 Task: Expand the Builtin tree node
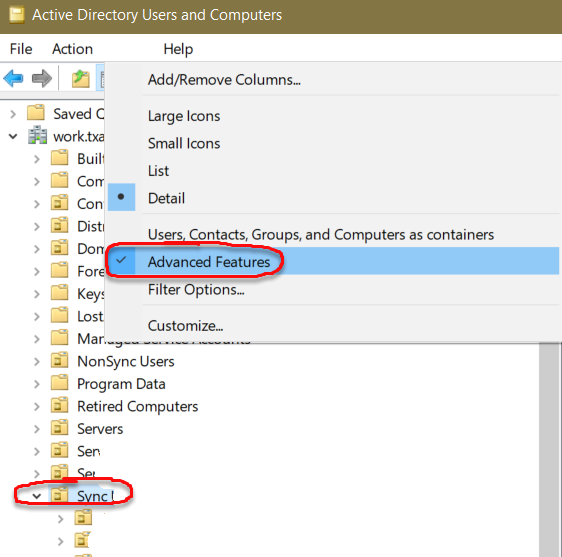[37, 159]
